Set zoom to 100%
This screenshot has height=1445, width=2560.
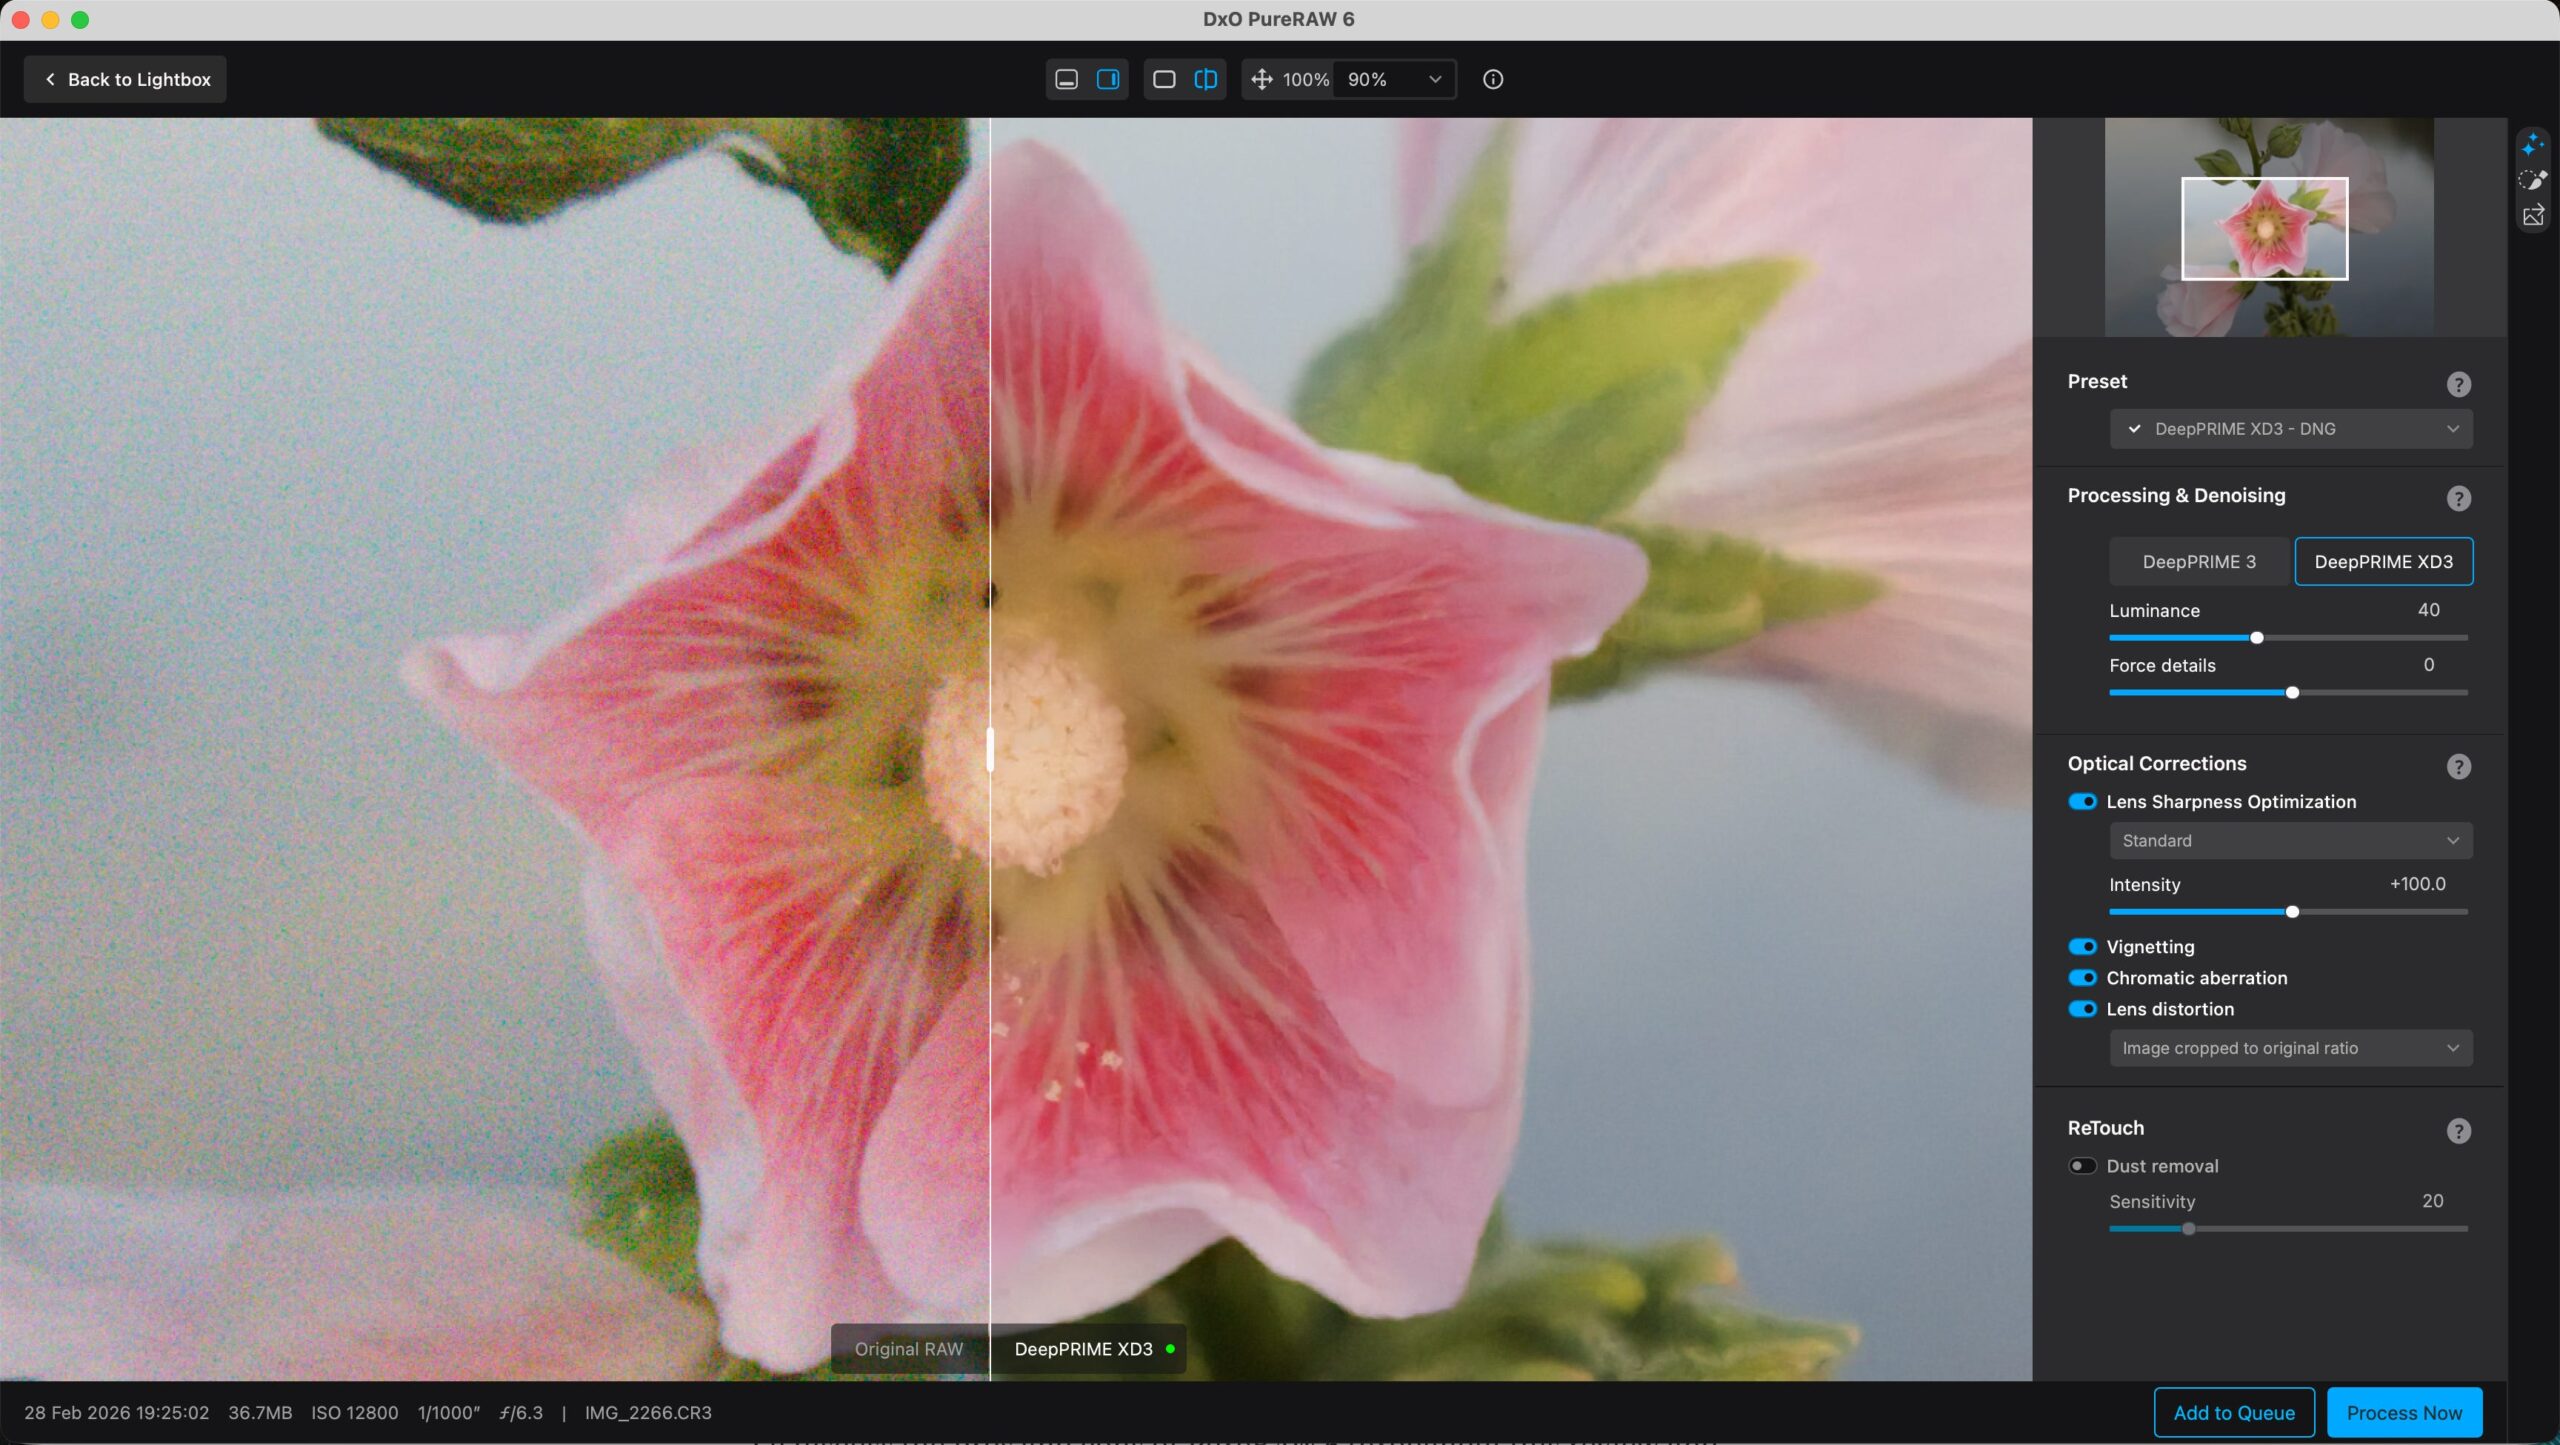point(1306,79)
